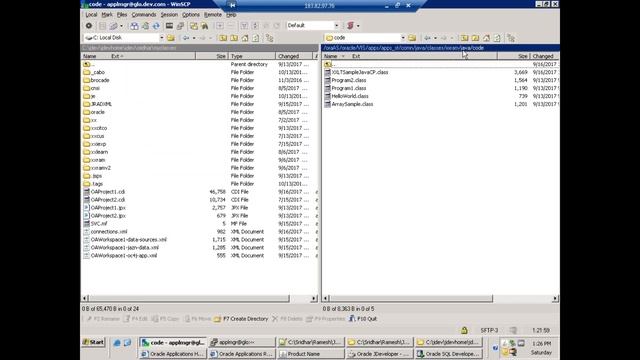The image size is (640, 360).
Task: Select OAWorkspace1-data-sources.xml in local panel
Action: [x=128, y=240]
